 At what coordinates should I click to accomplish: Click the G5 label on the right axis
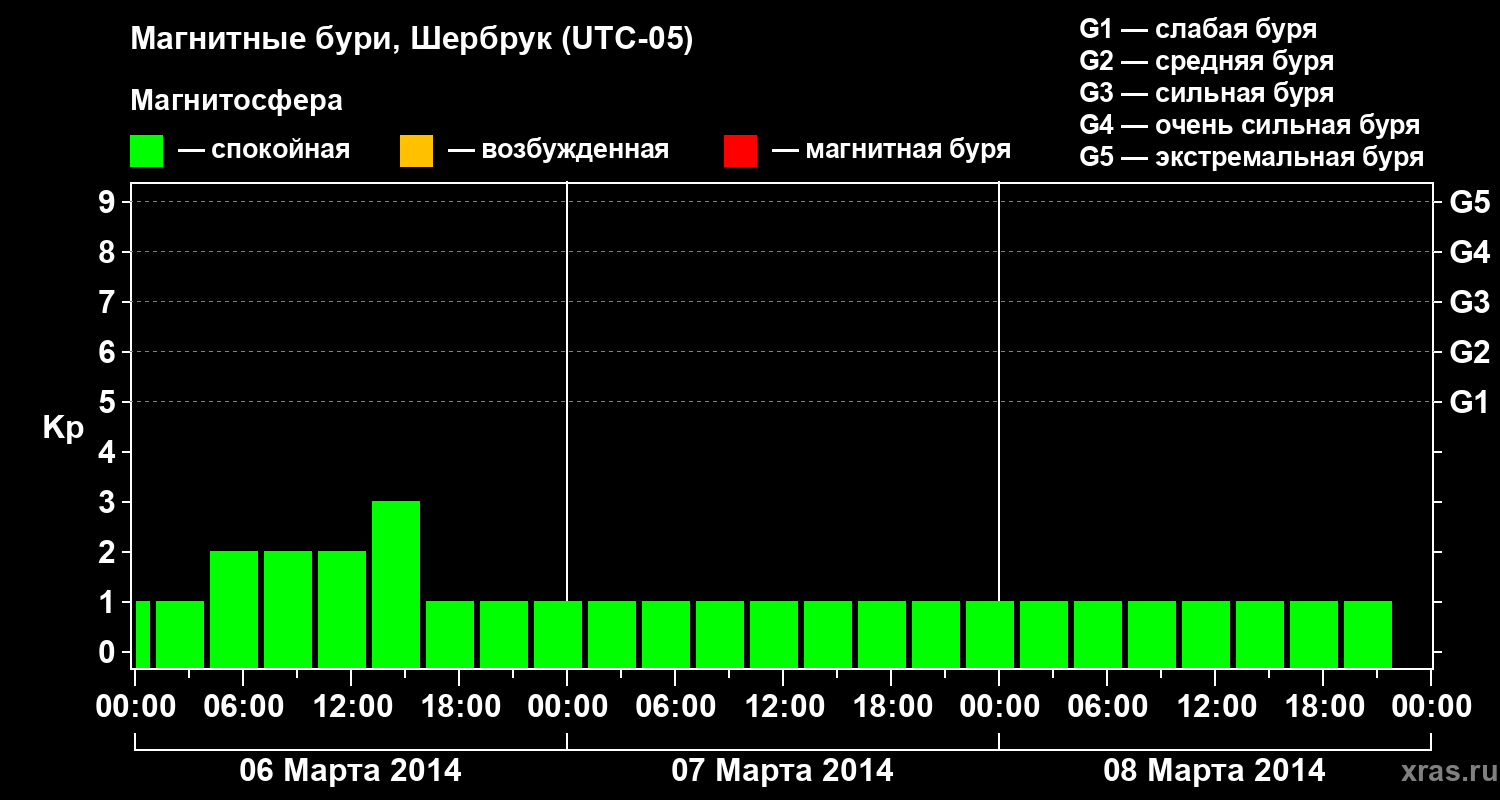(1469, 202)
